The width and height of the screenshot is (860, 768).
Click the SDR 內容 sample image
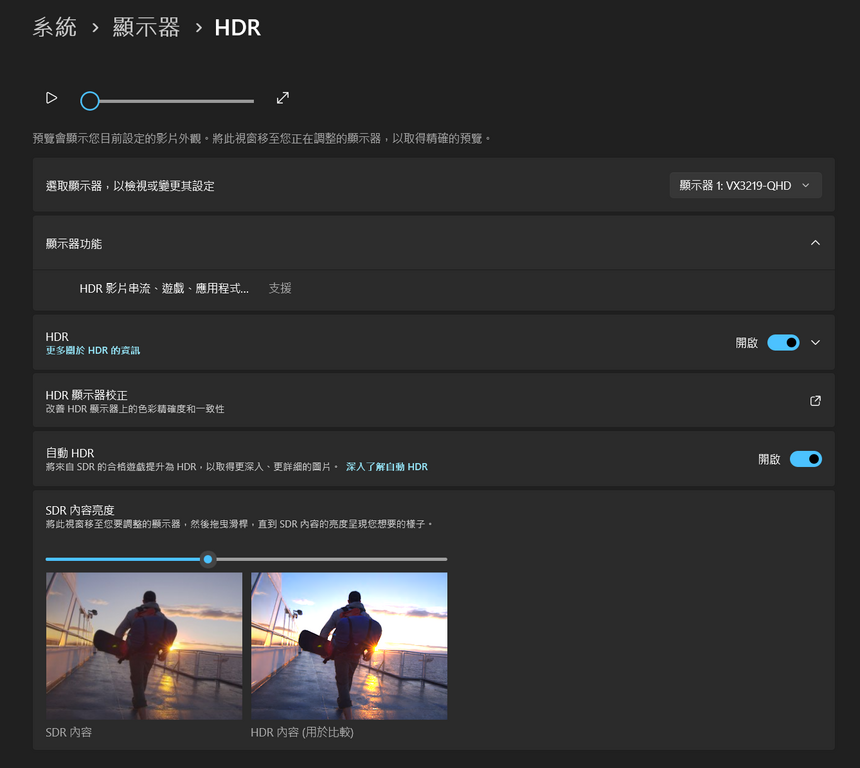tap(144, 645)
